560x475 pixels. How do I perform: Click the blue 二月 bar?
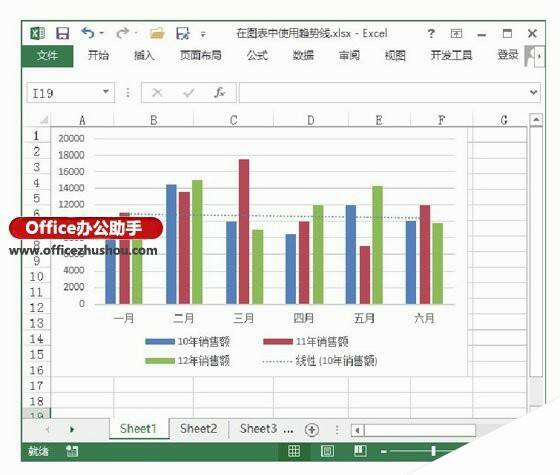[171, 244]
